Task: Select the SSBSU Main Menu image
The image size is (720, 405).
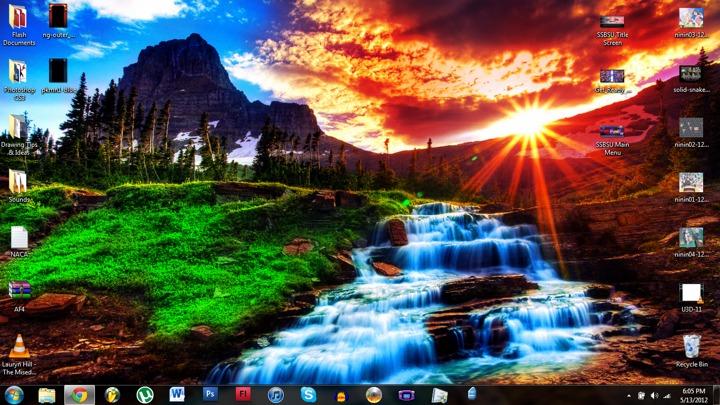Action: [x=612, y=140]
